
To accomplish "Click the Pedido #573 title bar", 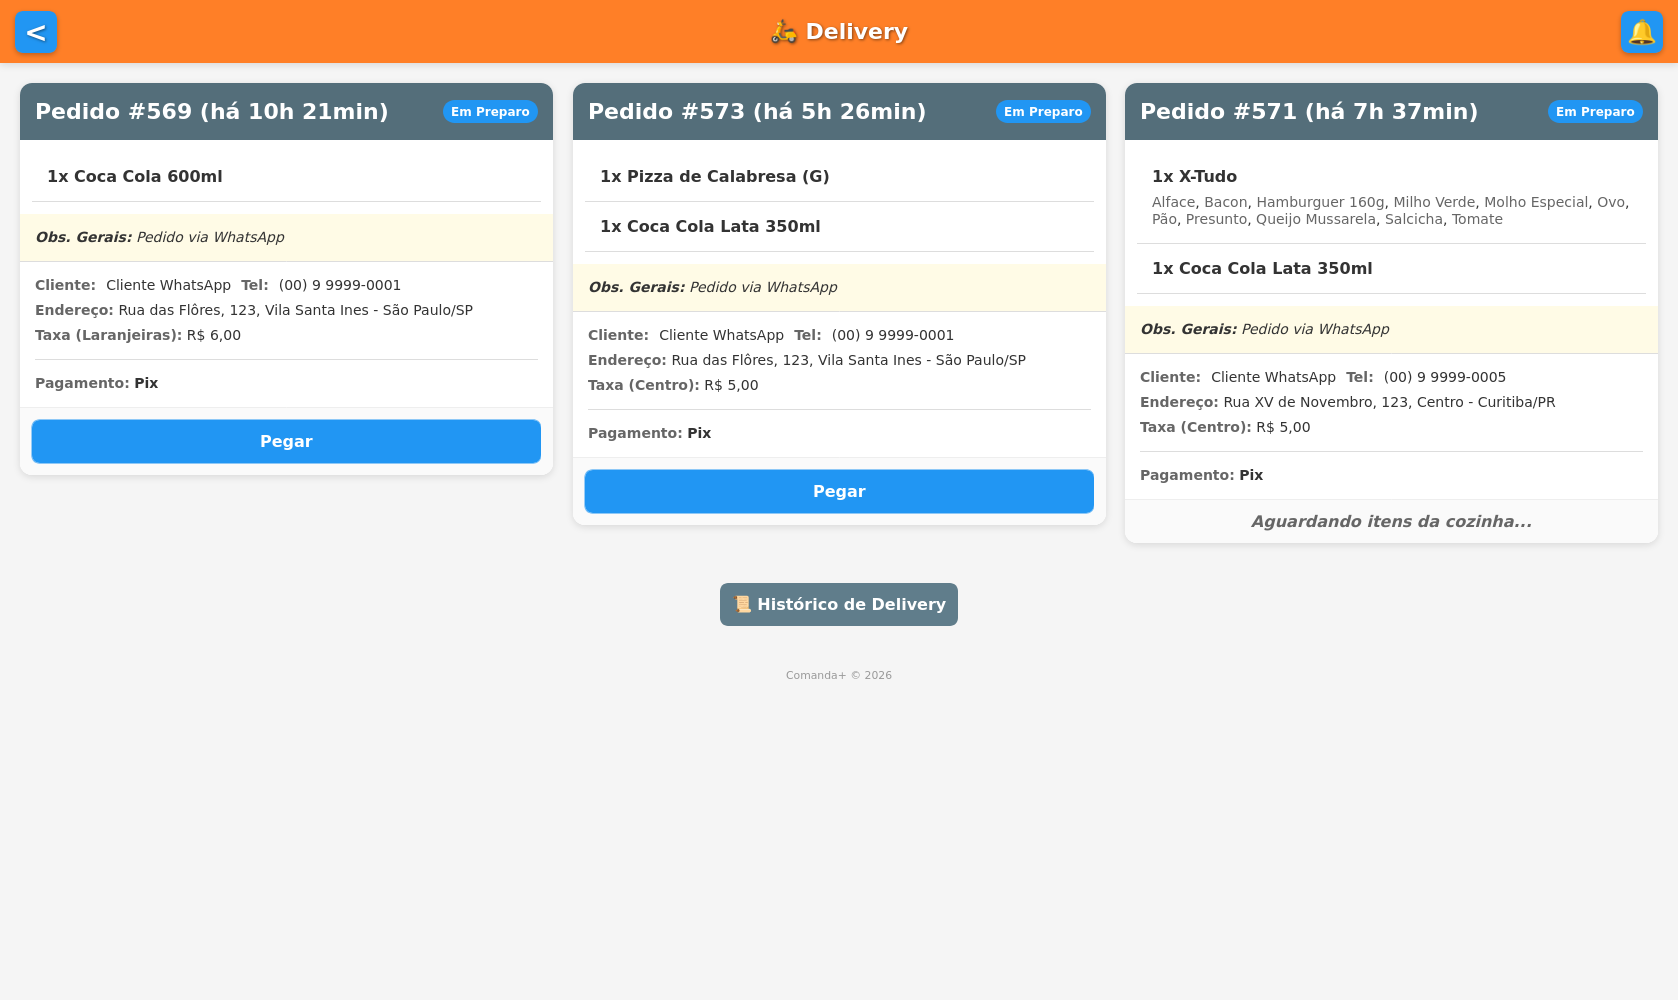I will coord(756,111).
